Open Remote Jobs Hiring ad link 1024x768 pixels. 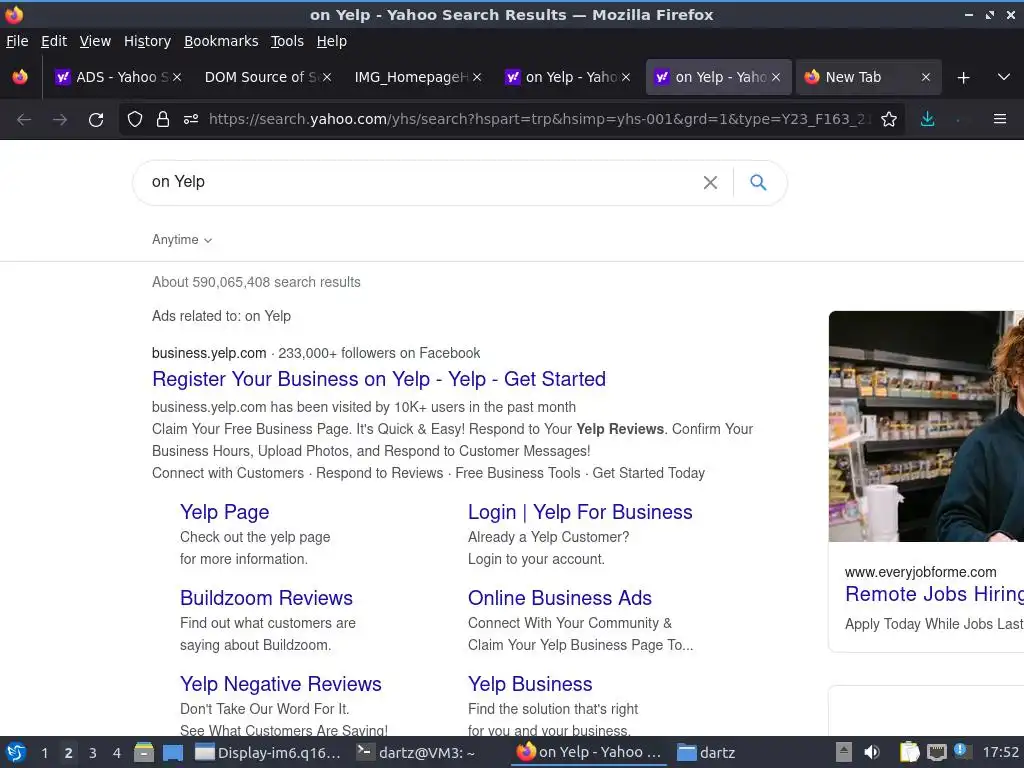(x=935, y=594)
